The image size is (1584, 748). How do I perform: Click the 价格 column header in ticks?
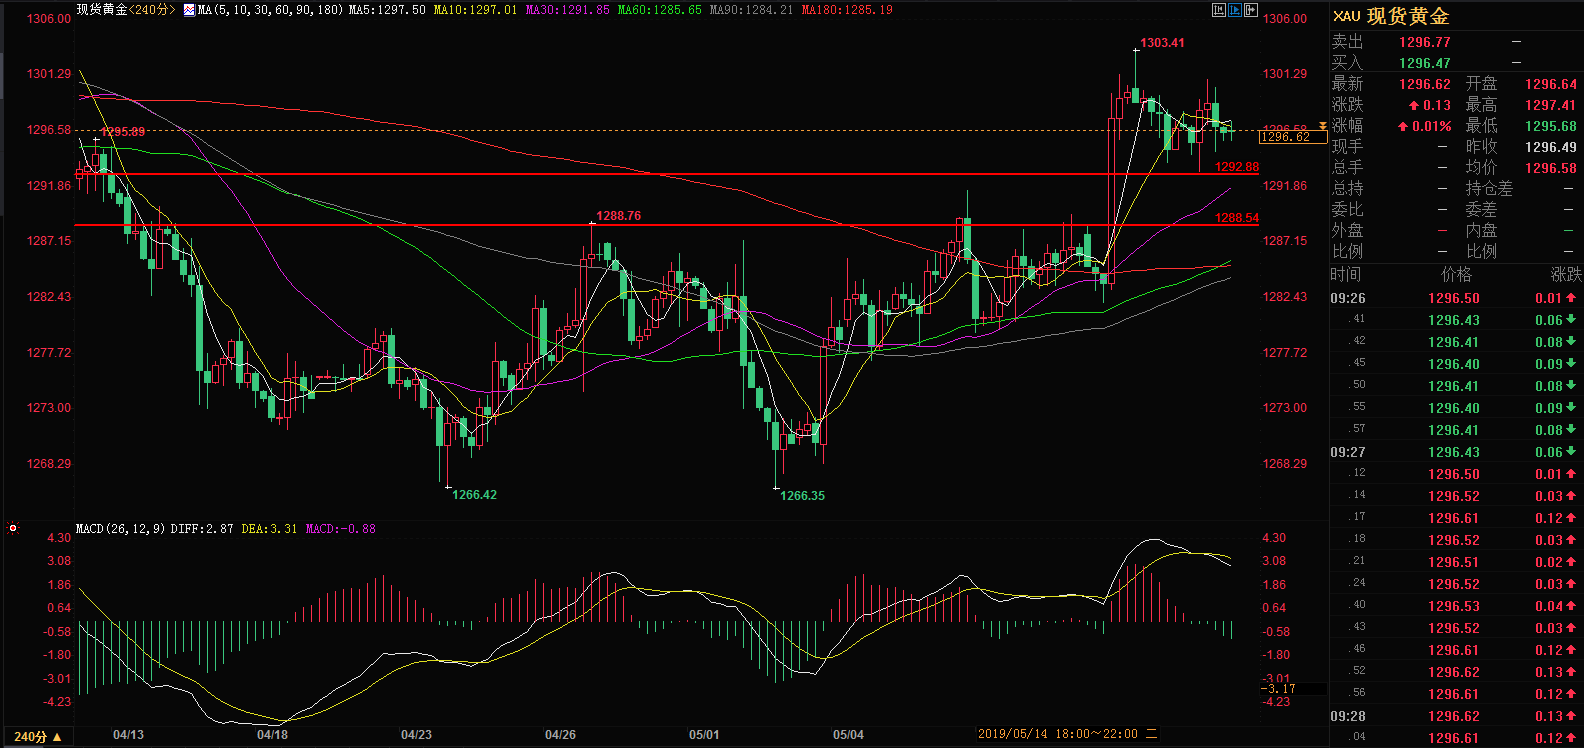click(1456, 274)
